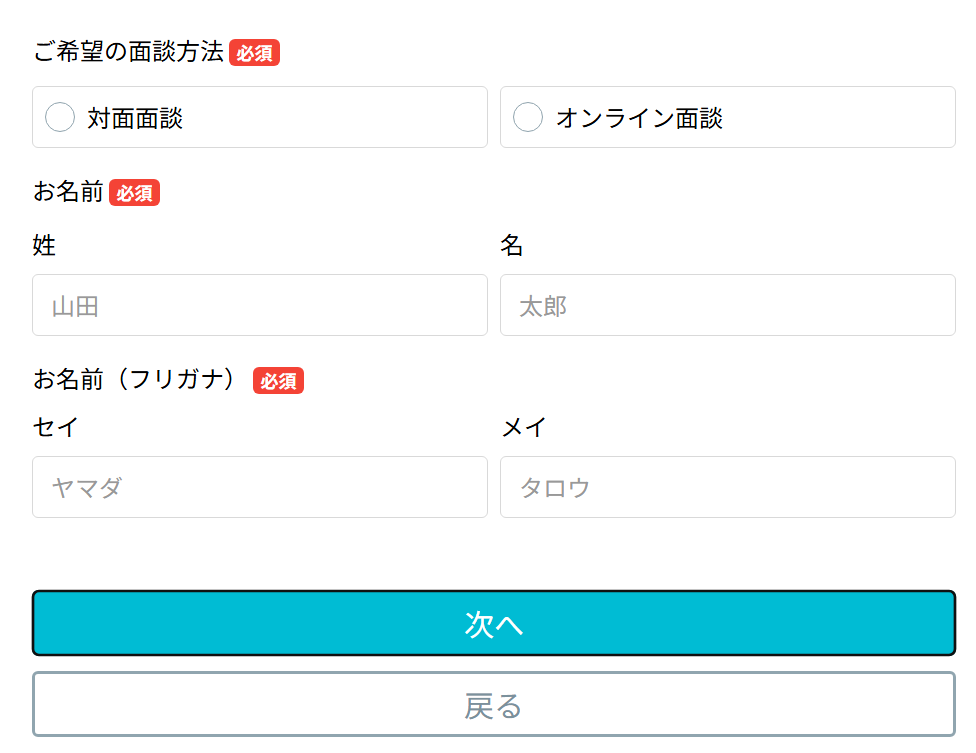The width and height of the screenshot is (976, 753).
Task: Click the メイ field with placeholder タロウ
Action: [x=727, y=487]
